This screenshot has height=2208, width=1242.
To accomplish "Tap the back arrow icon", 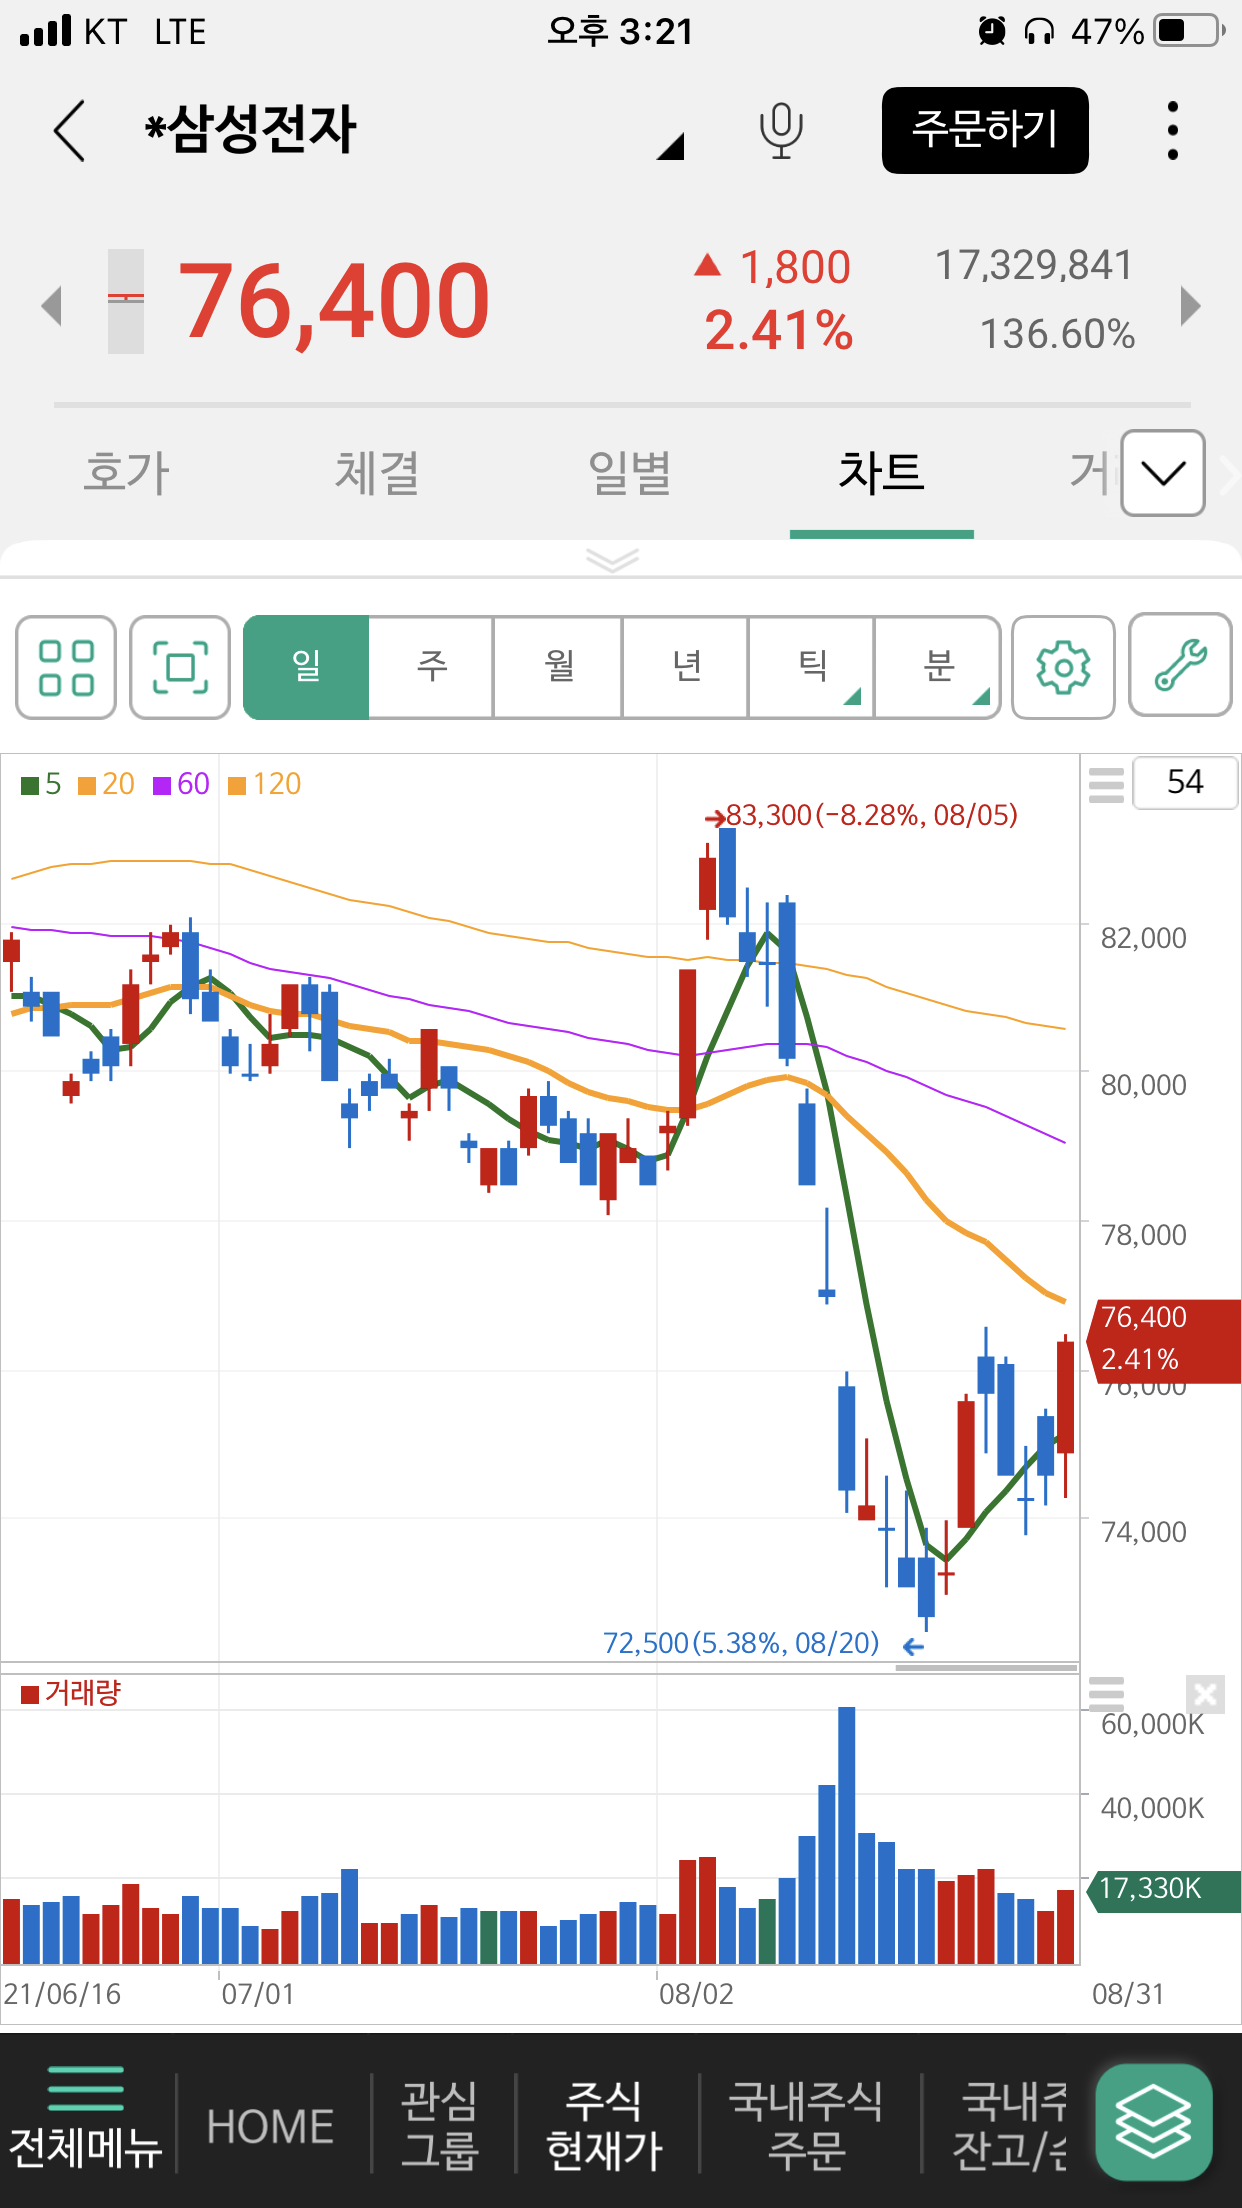I will coord(69,130).
